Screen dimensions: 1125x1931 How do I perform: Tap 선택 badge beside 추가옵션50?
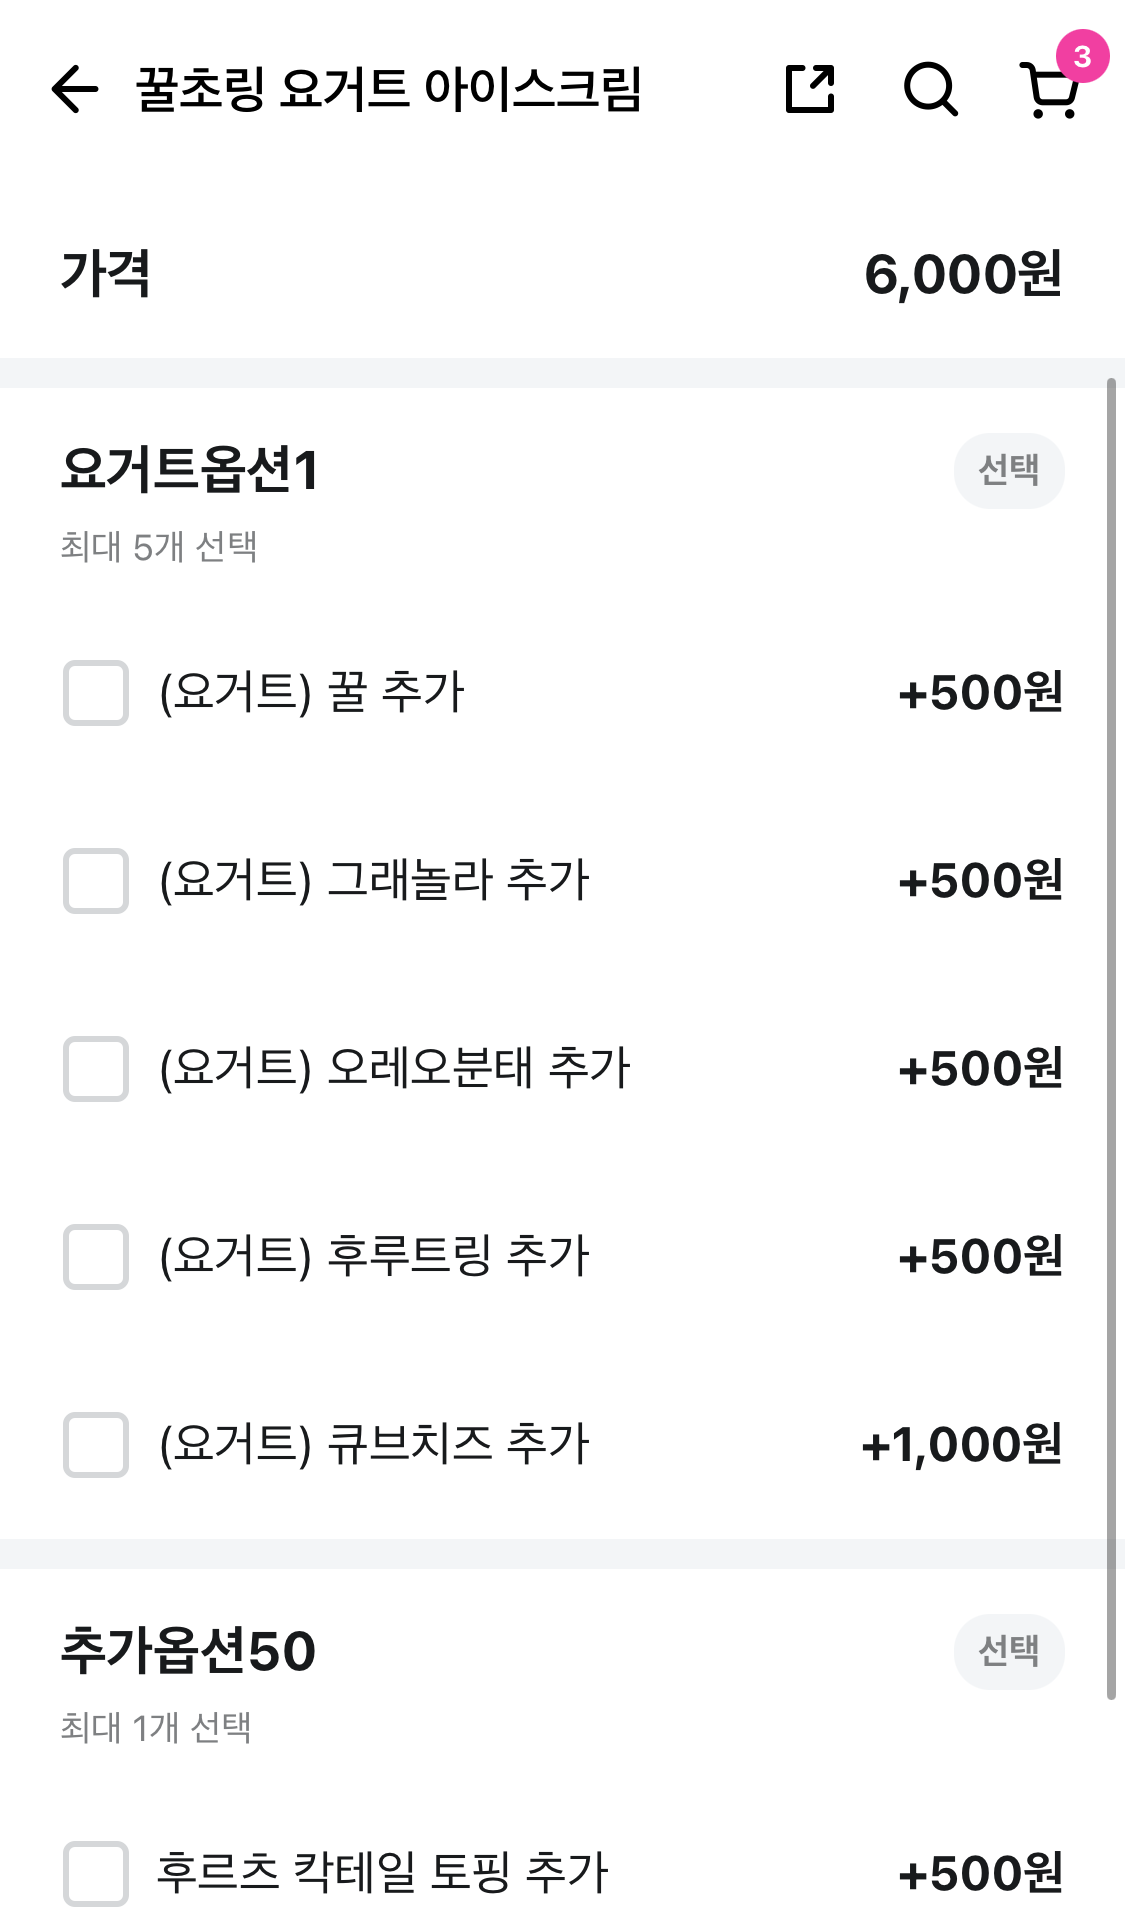(1008, 1651)
